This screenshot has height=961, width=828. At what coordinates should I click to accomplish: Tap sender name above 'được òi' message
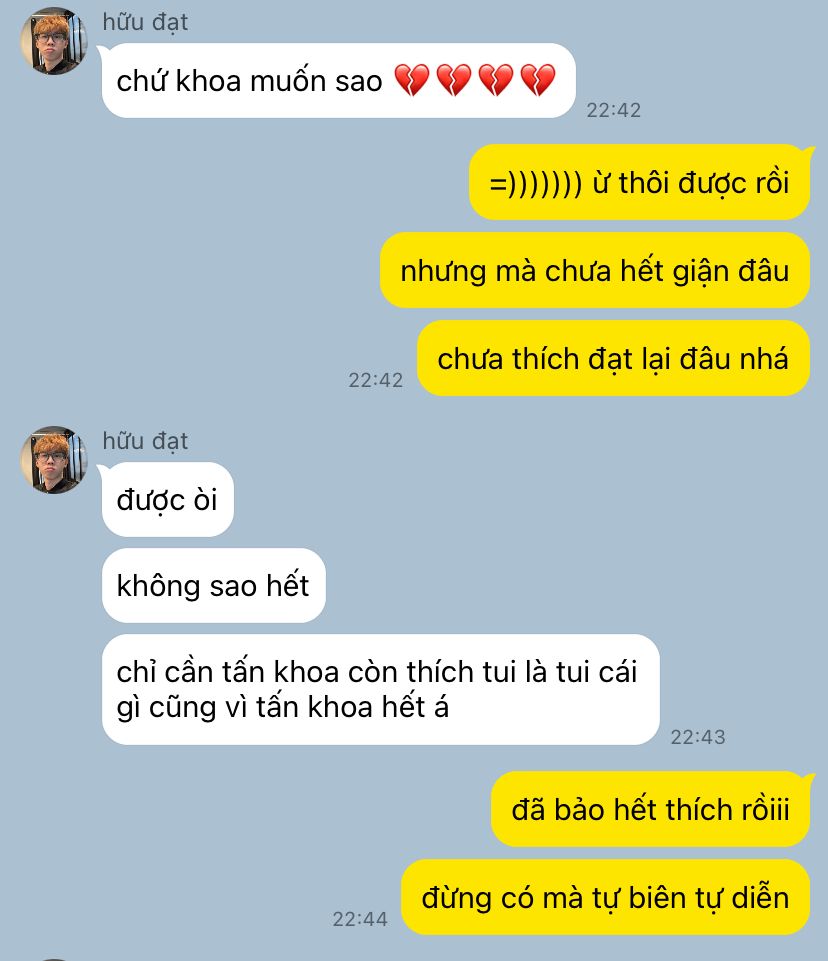[x=145, y=441]
